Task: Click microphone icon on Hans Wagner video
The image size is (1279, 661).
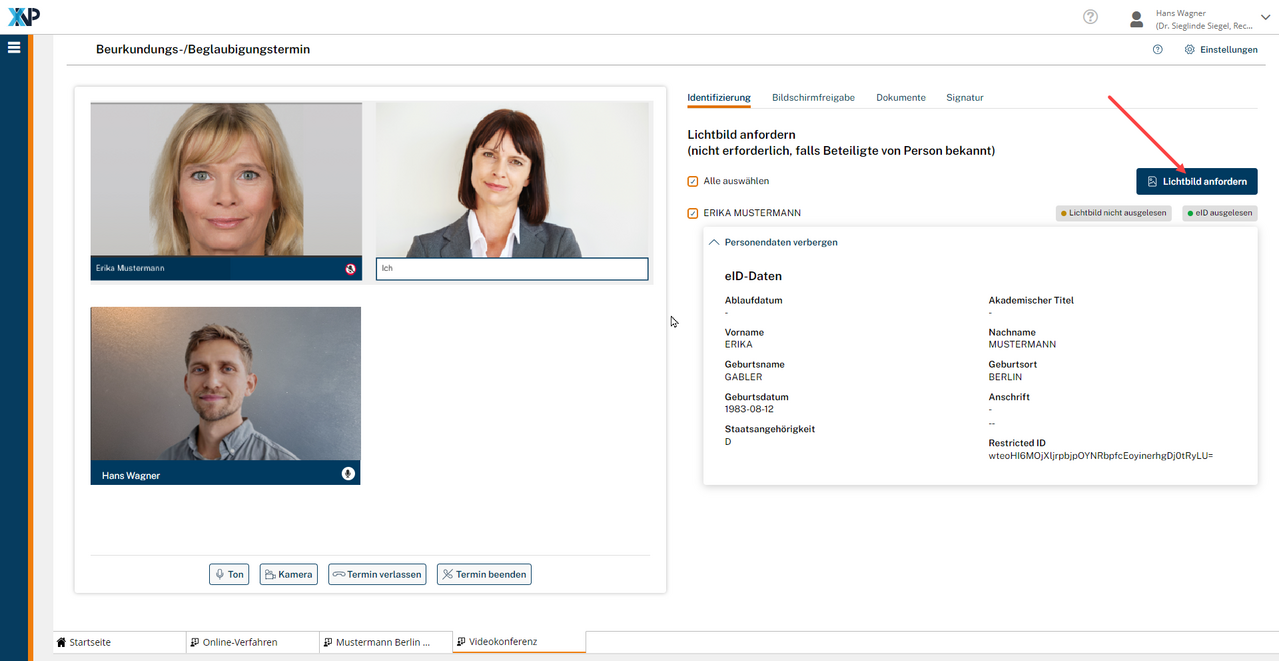Action: 348,474
